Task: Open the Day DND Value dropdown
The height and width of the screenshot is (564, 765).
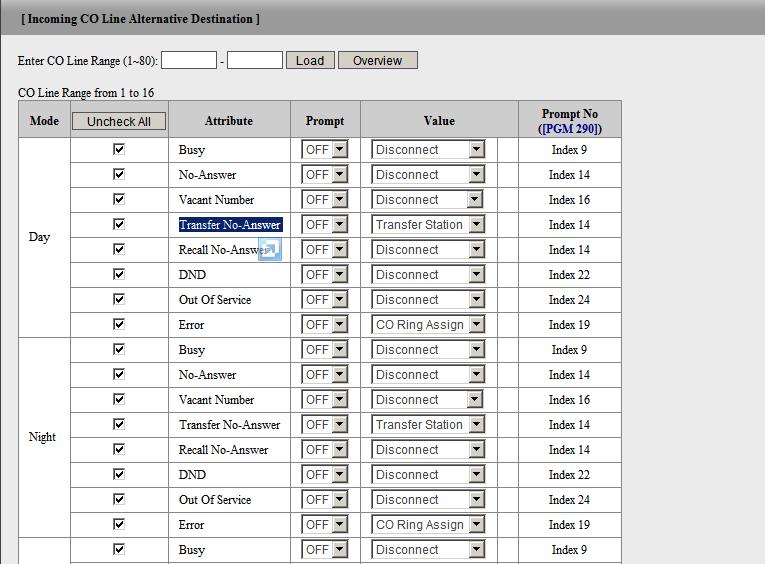Action: coord(428,275)
